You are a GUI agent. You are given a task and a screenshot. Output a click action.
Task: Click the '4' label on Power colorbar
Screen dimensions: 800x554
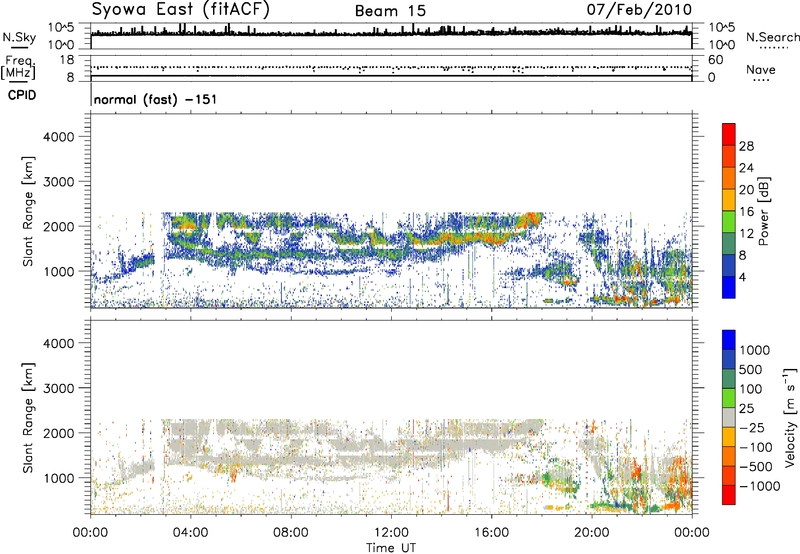(x=742, y=278)
